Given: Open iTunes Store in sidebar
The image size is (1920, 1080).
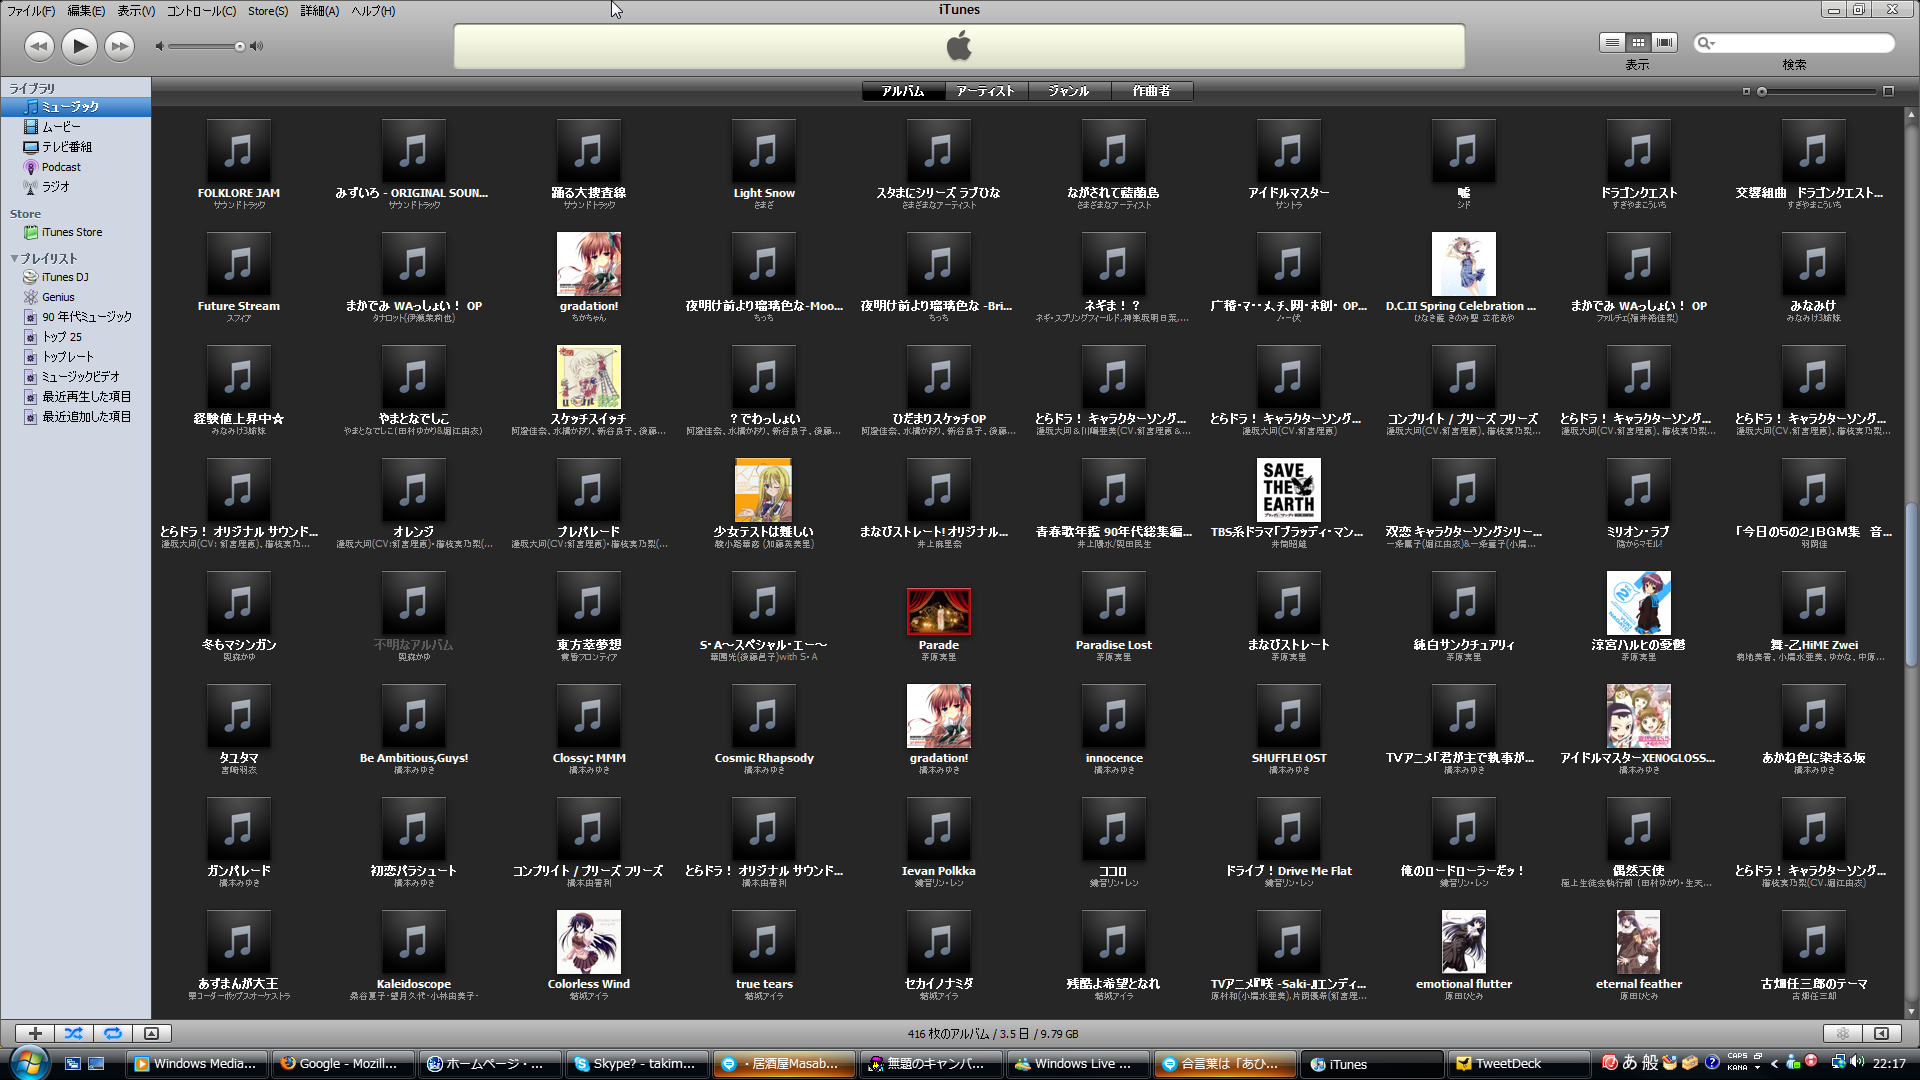Looking at the screenshot, I should point(75,232).
